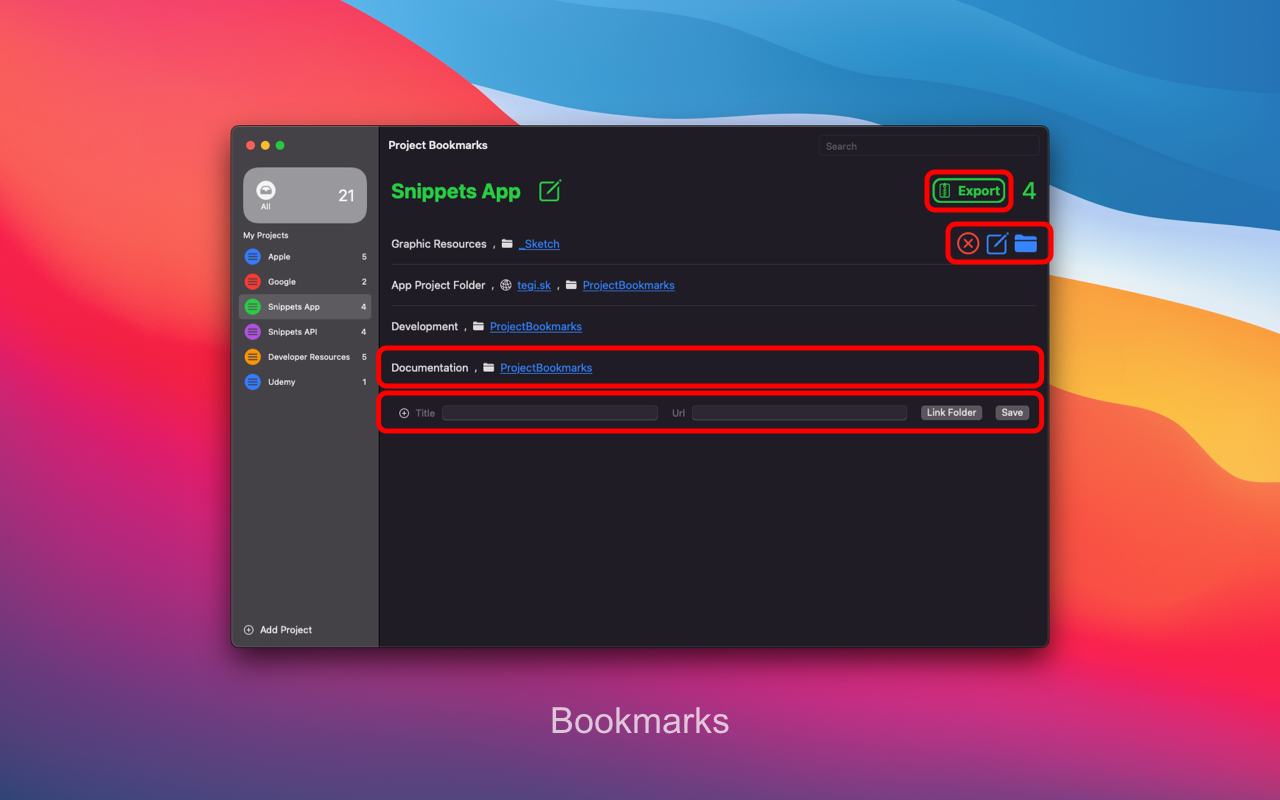Viewport: 1280px width, 800px height.
Task: Focus the Url input field
Action: (x=799, y=413)
